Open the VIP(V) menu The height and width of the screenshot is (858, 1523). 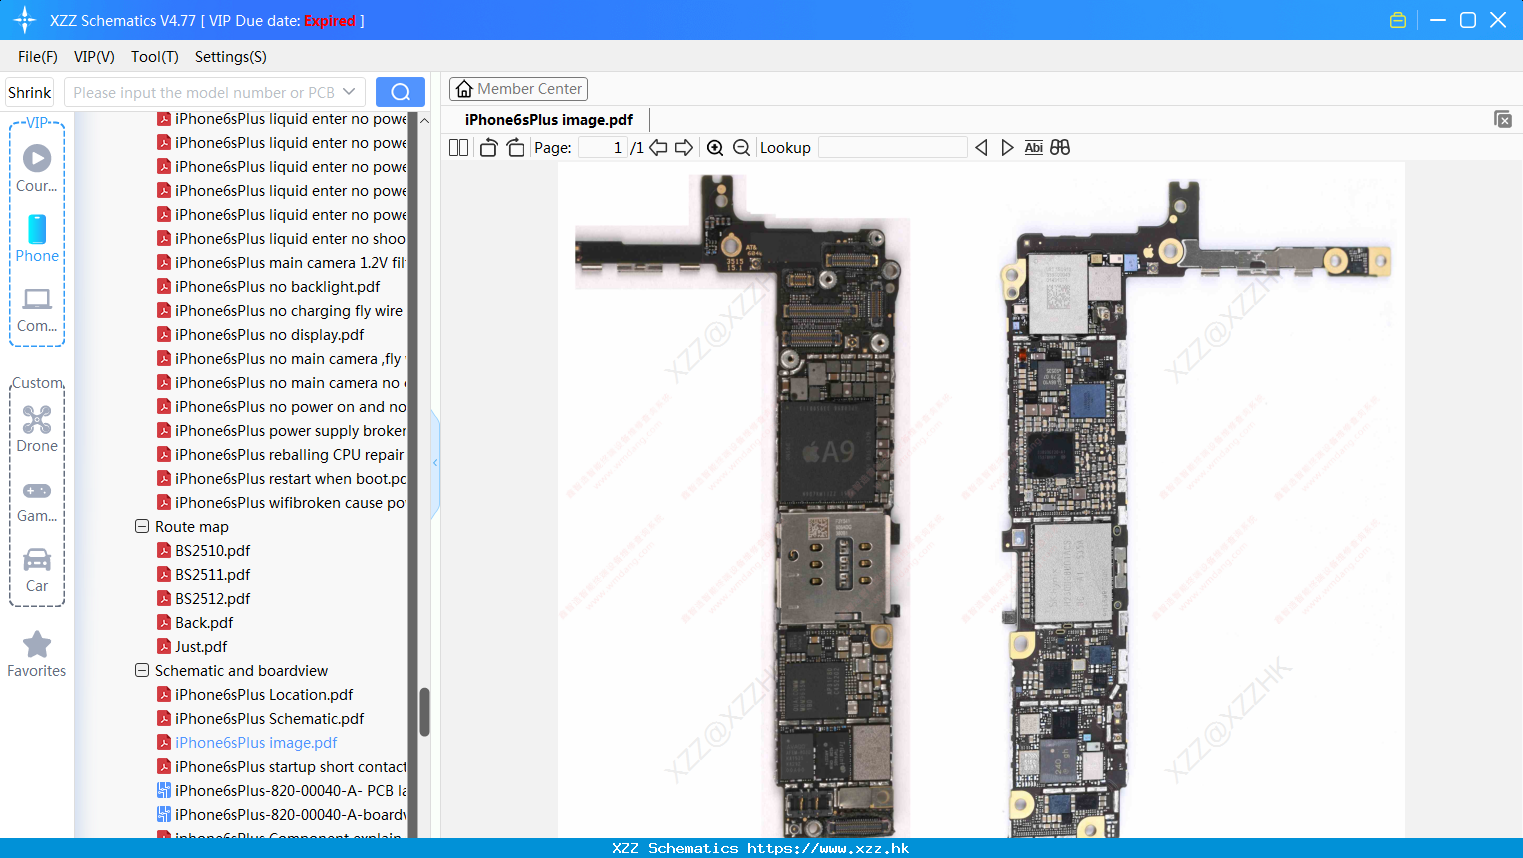[x=94, y=57]
